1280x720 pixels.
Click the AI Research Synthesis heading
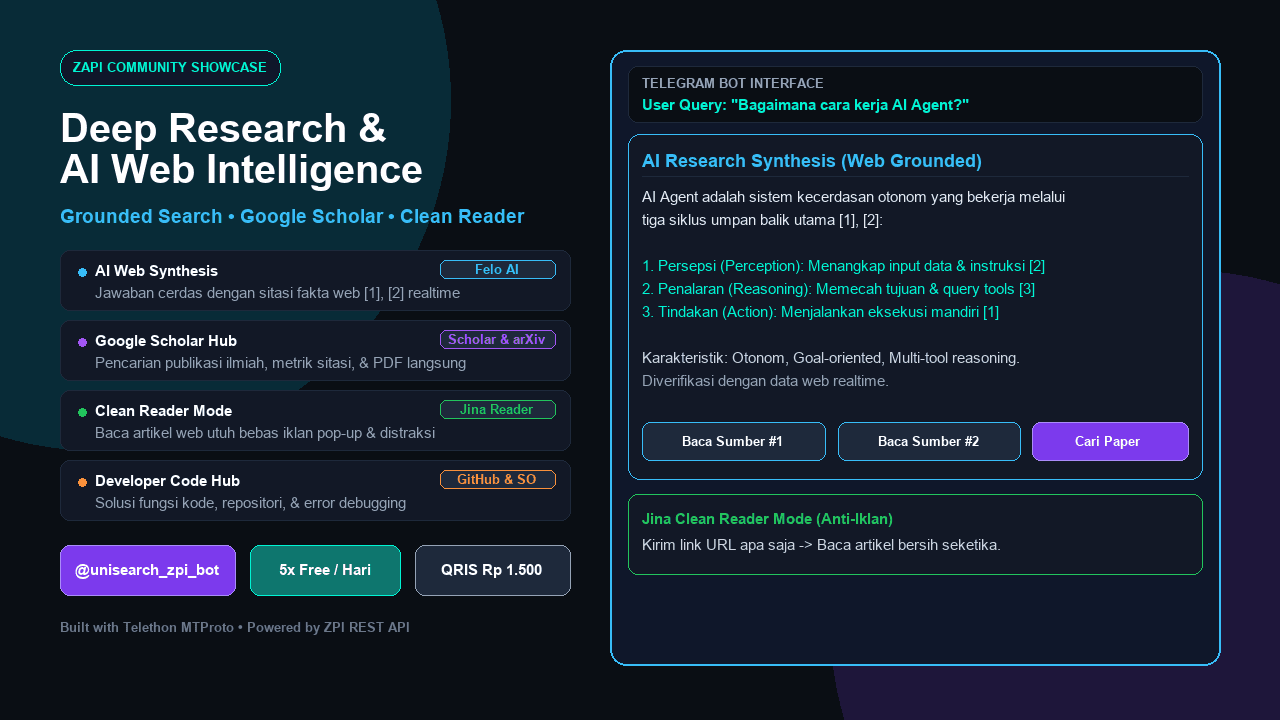[x=812, y=161]
